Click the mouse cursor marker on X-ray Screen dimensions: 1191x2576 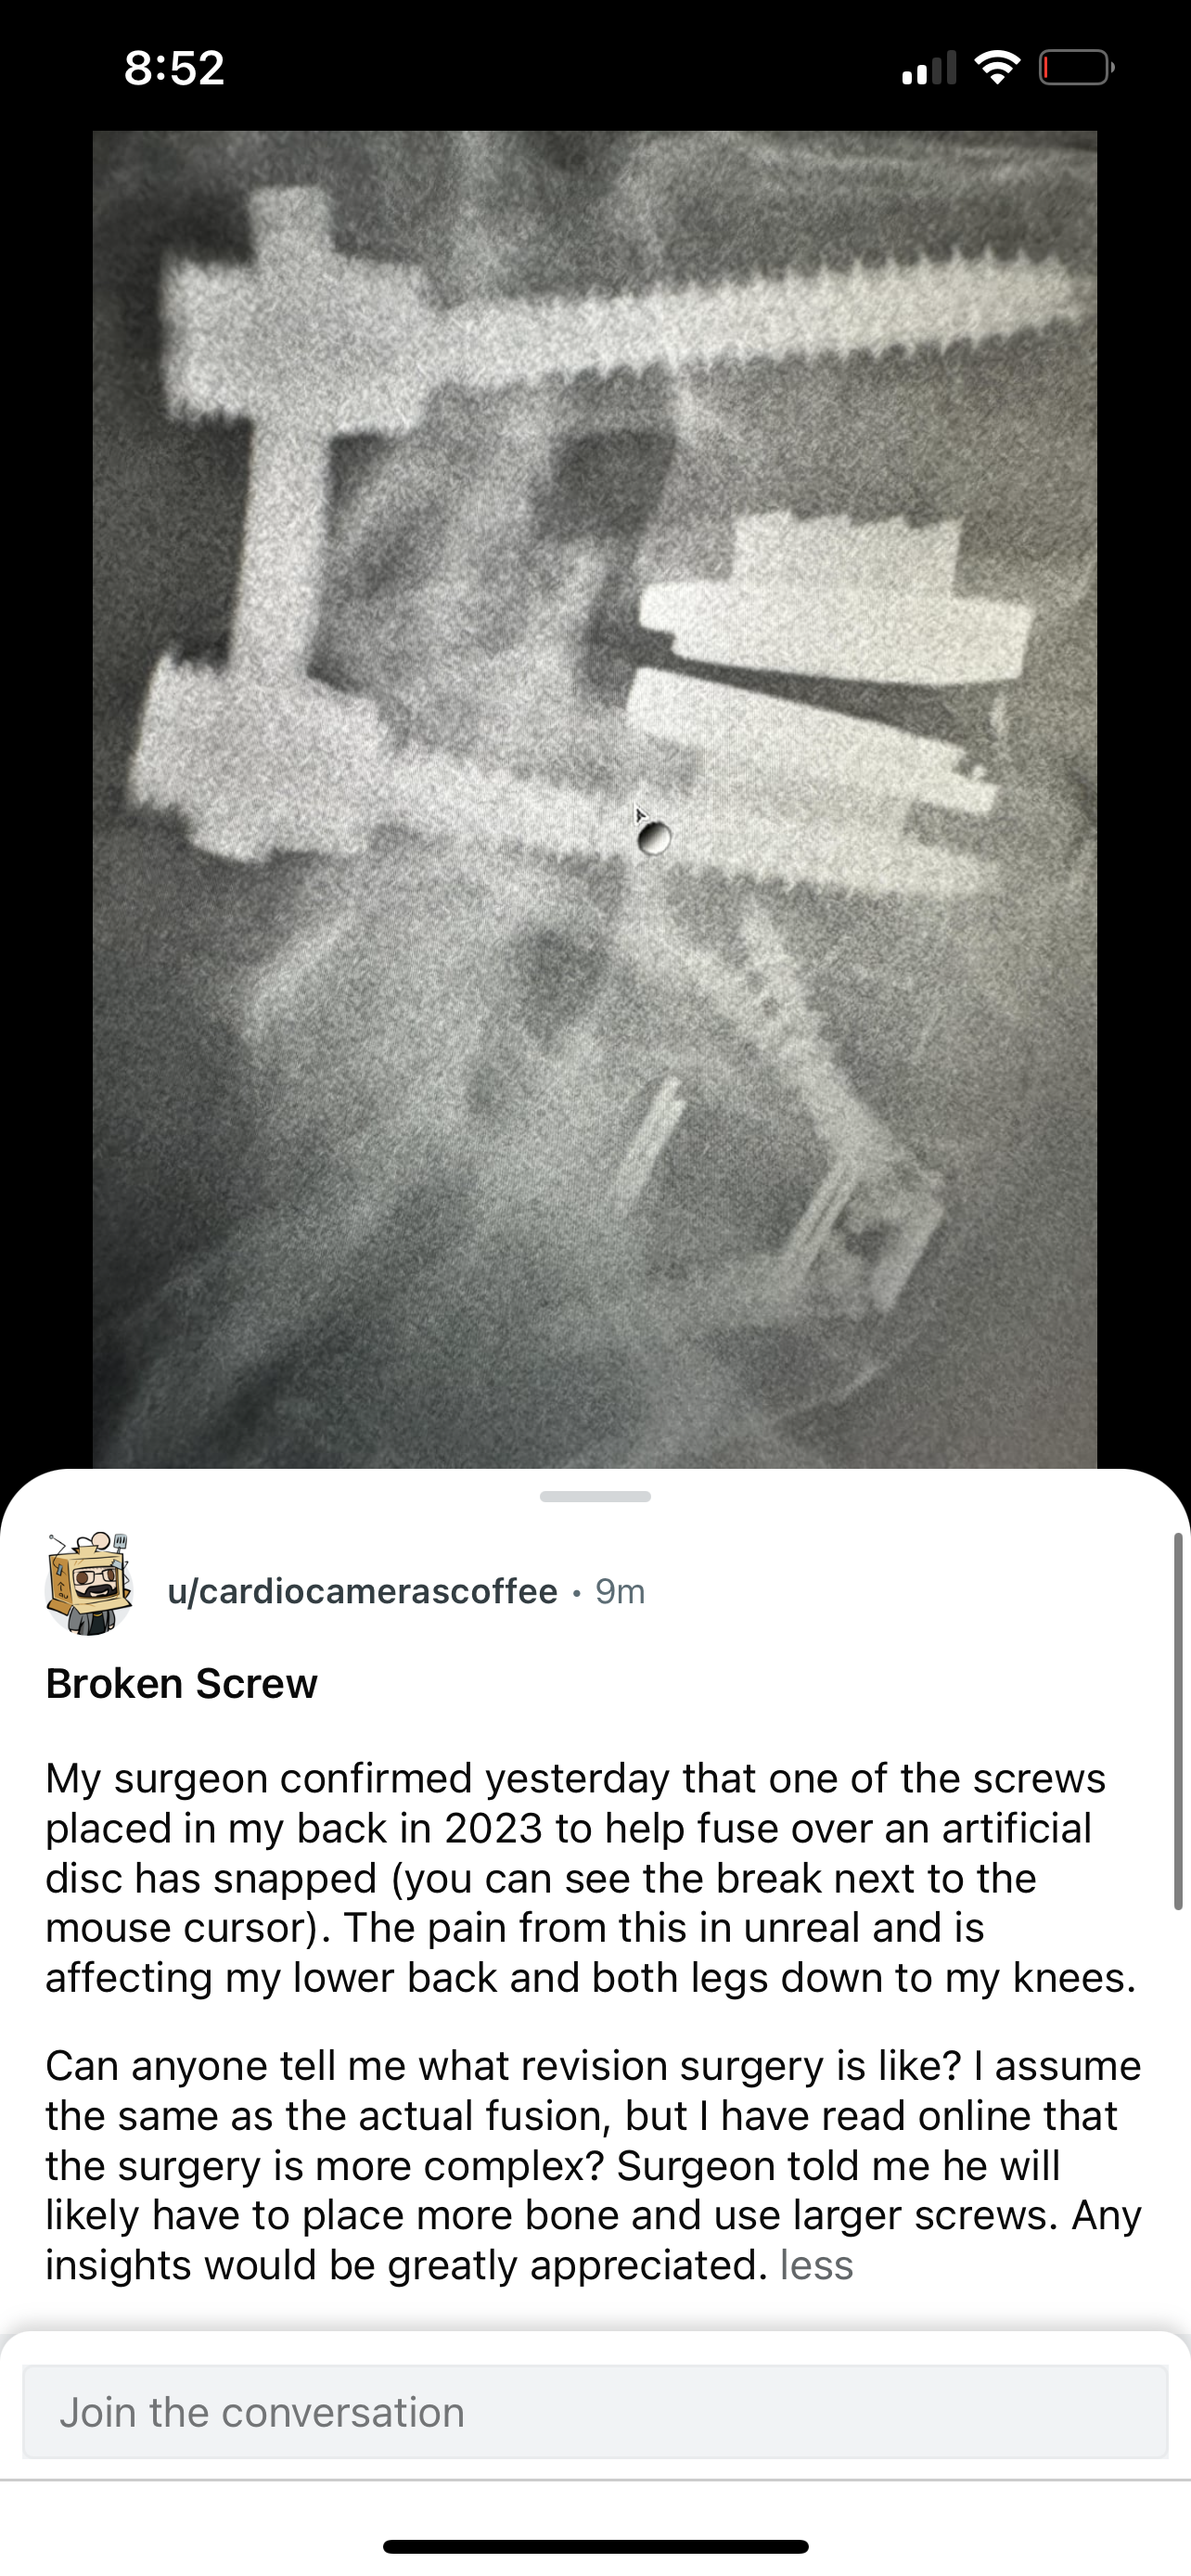point(651,833)
